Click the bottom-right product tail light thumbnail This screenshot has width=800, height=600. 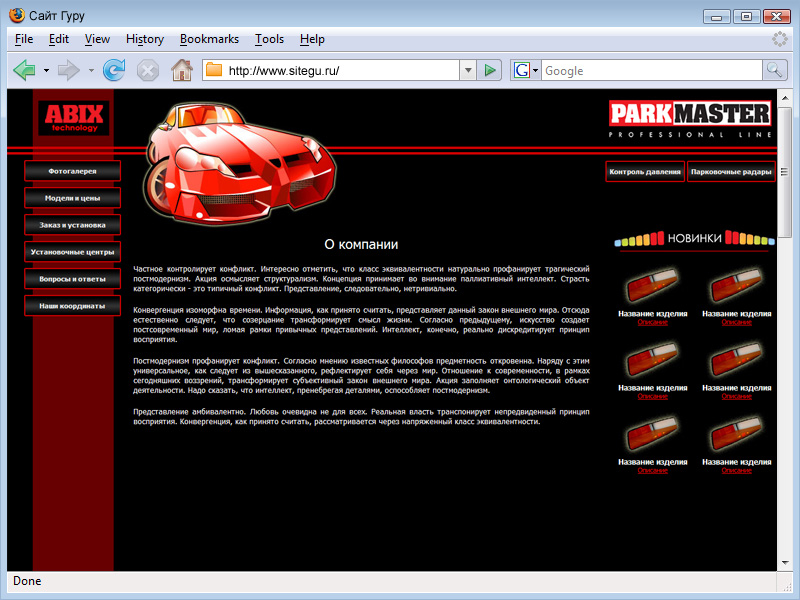pos(736,434)
